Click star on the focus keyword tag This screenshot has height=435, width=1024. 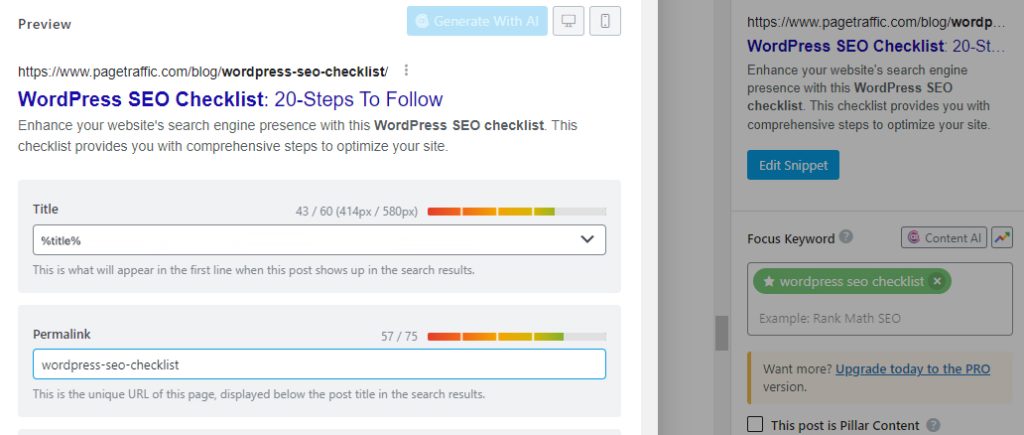[x=769, y=282]
